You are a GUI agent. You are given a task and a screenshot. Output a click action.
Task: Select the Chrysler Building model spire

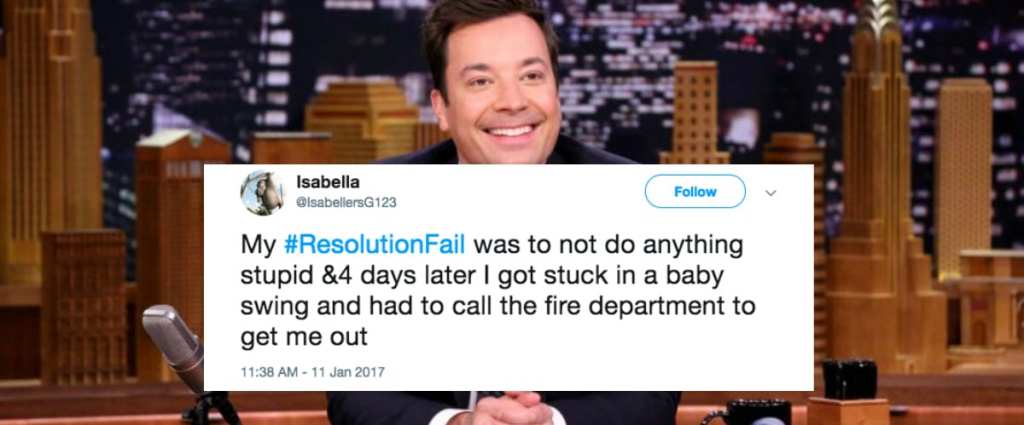click(x=876, y=33)
